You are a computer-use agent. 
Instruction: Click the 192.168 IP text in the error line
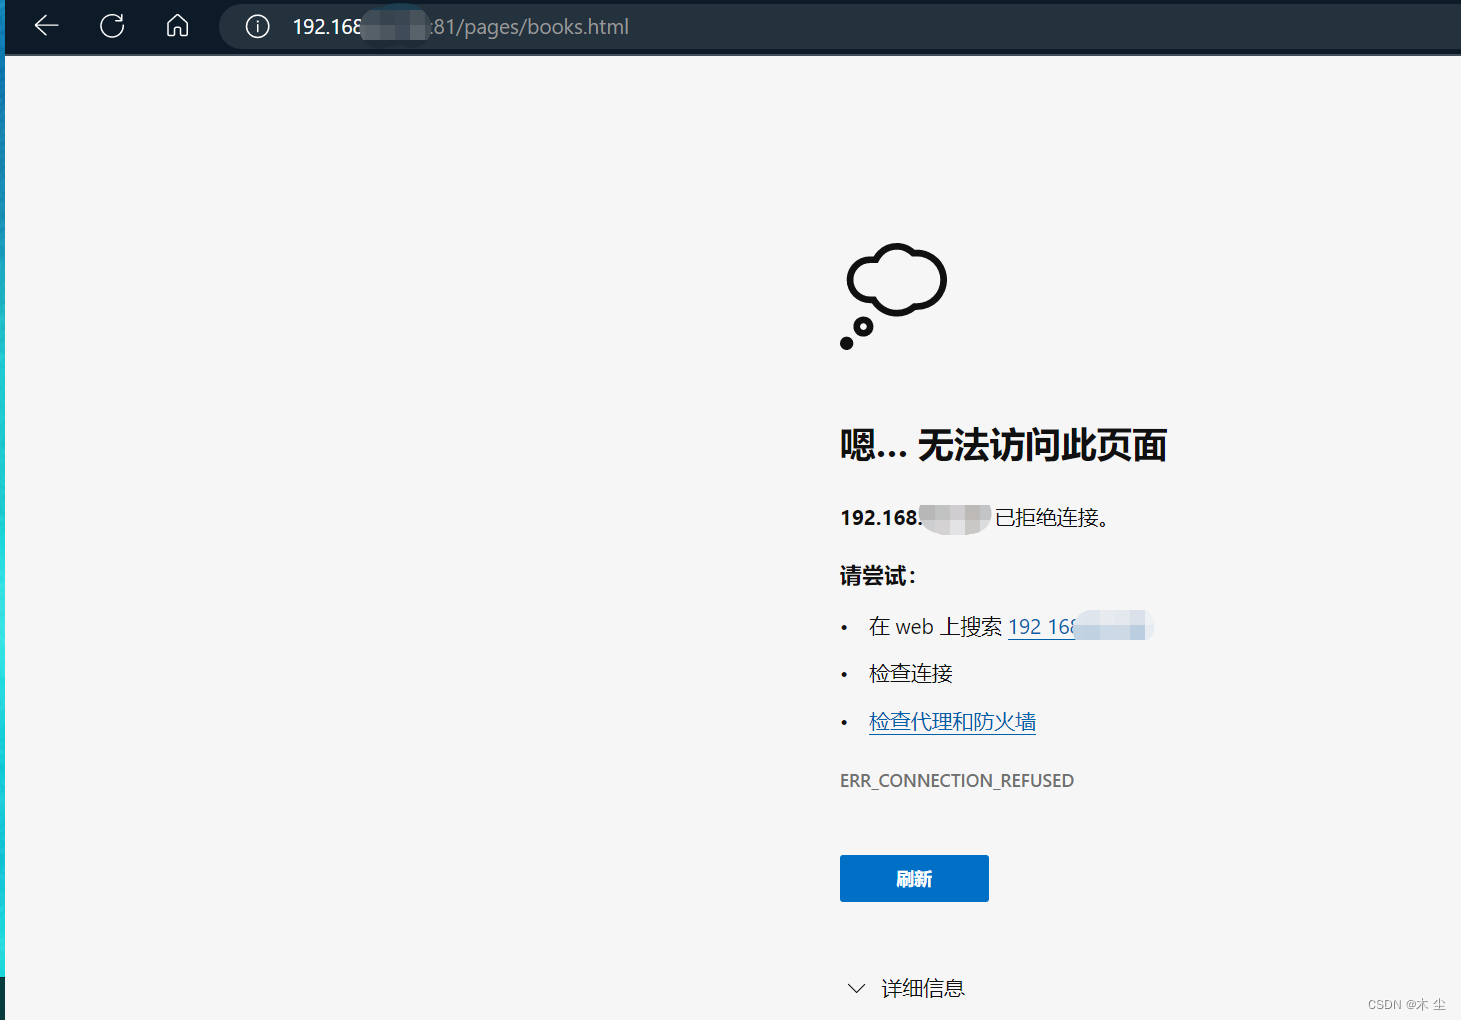(x=880, y=518)
